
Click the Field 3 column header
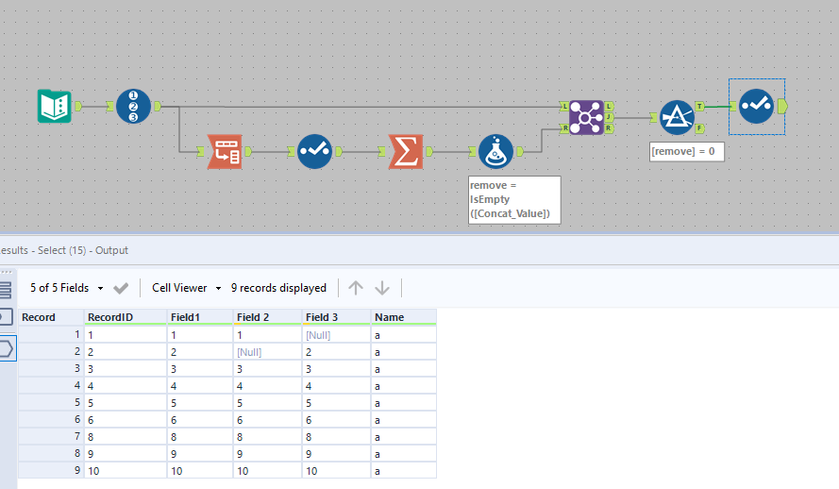coord(337,317)
